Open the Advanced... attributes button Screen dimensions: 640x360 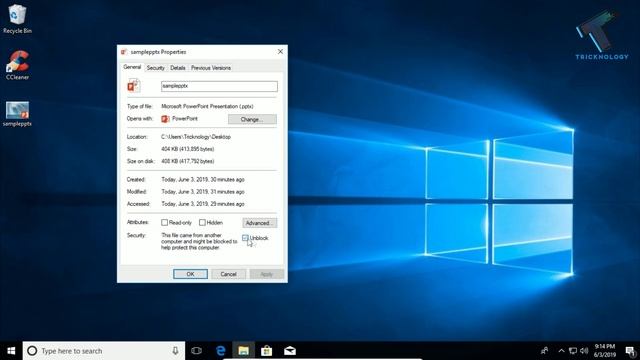(260, 223)
